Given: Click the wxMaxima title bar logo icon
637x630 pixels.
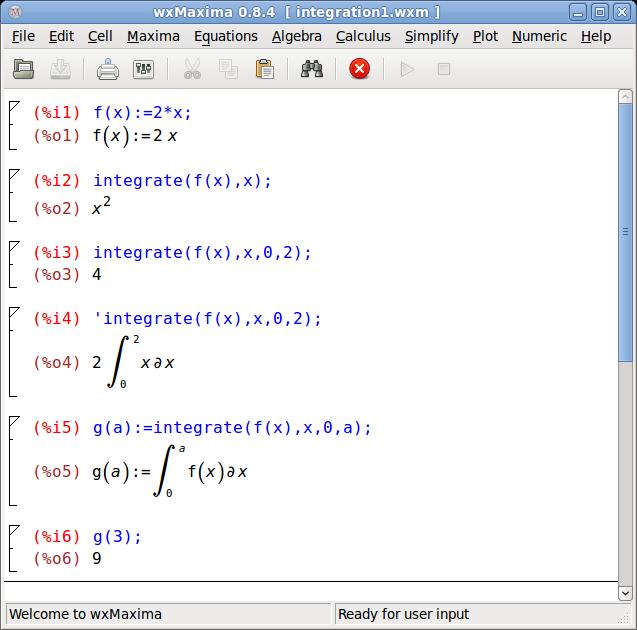Looking at the screenshot, I should 15,12.
